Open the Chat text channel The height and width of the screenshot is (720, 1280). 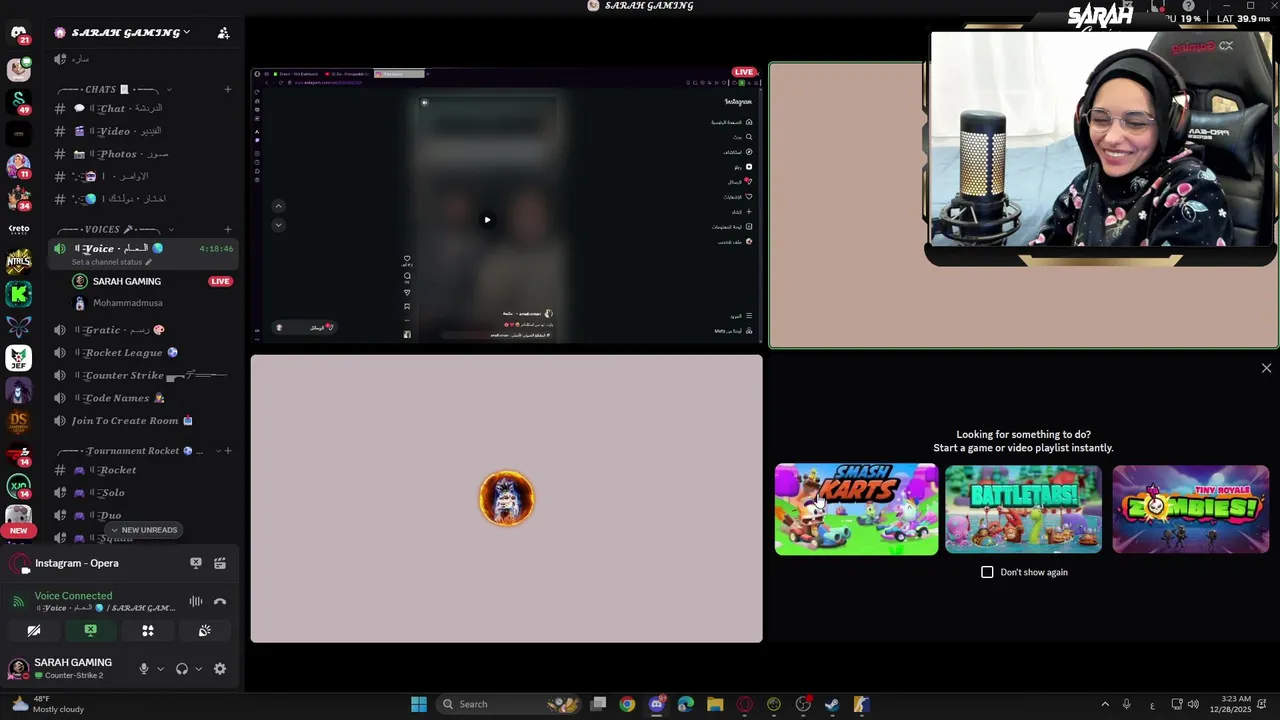(x=143, y=108)
